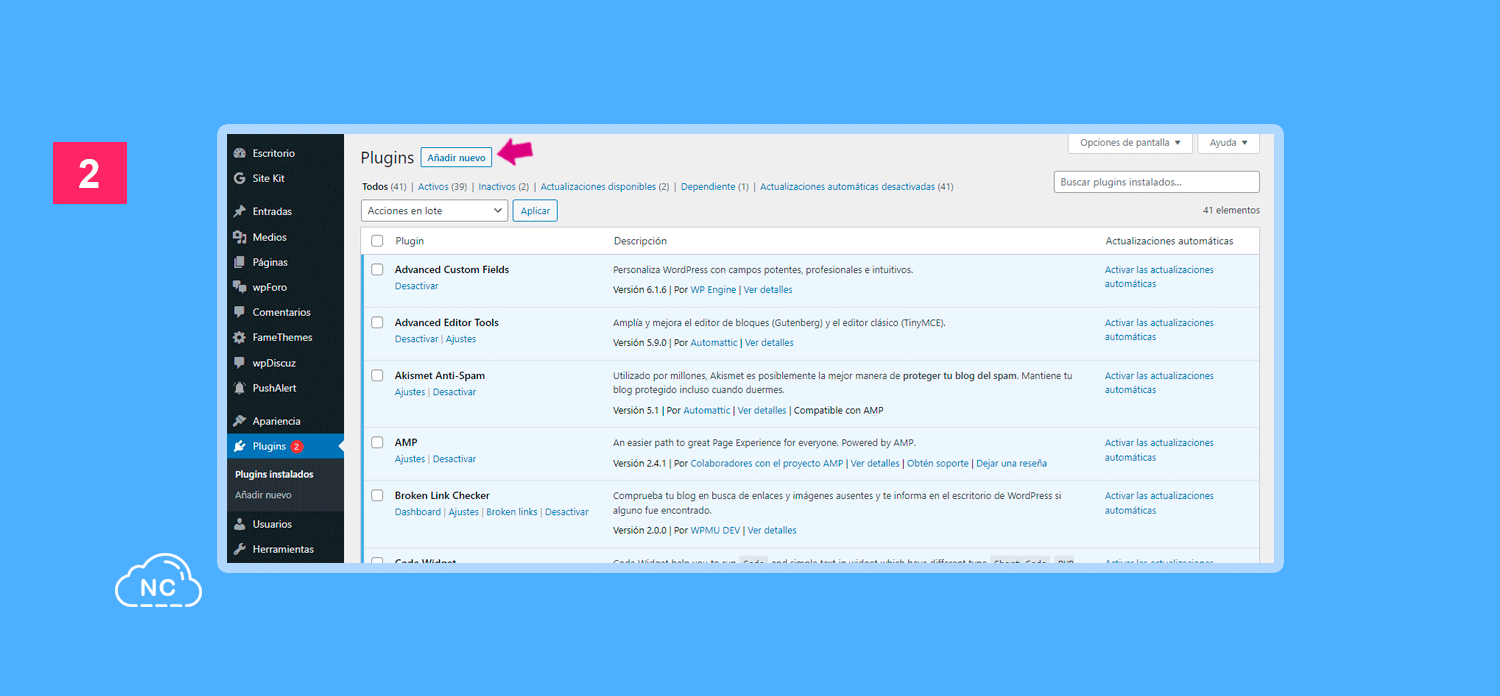Open Colaboradores con el proyecto AMP link
Viewport: 1500px width, 696px height.
tap(767, 464)
